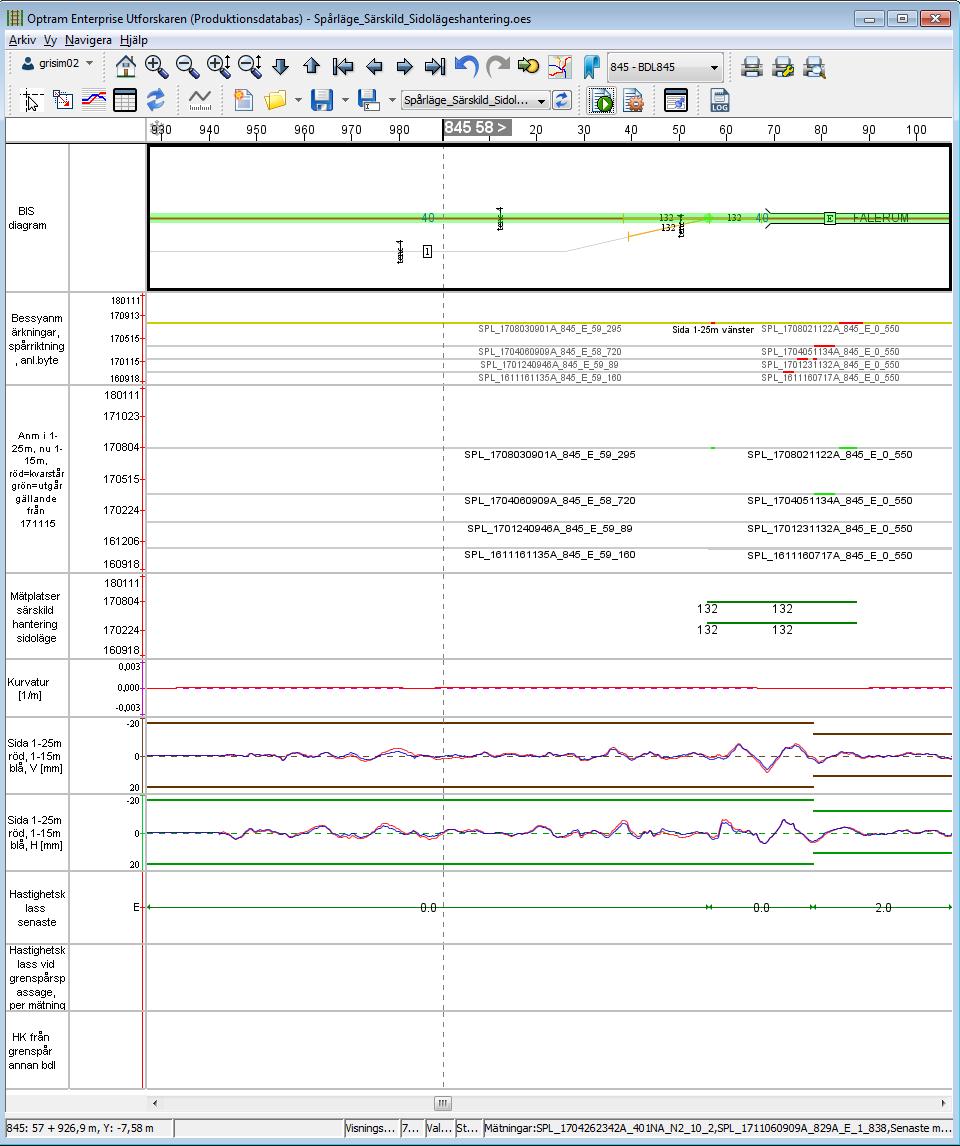Click the Home view icon

[126, 67]
